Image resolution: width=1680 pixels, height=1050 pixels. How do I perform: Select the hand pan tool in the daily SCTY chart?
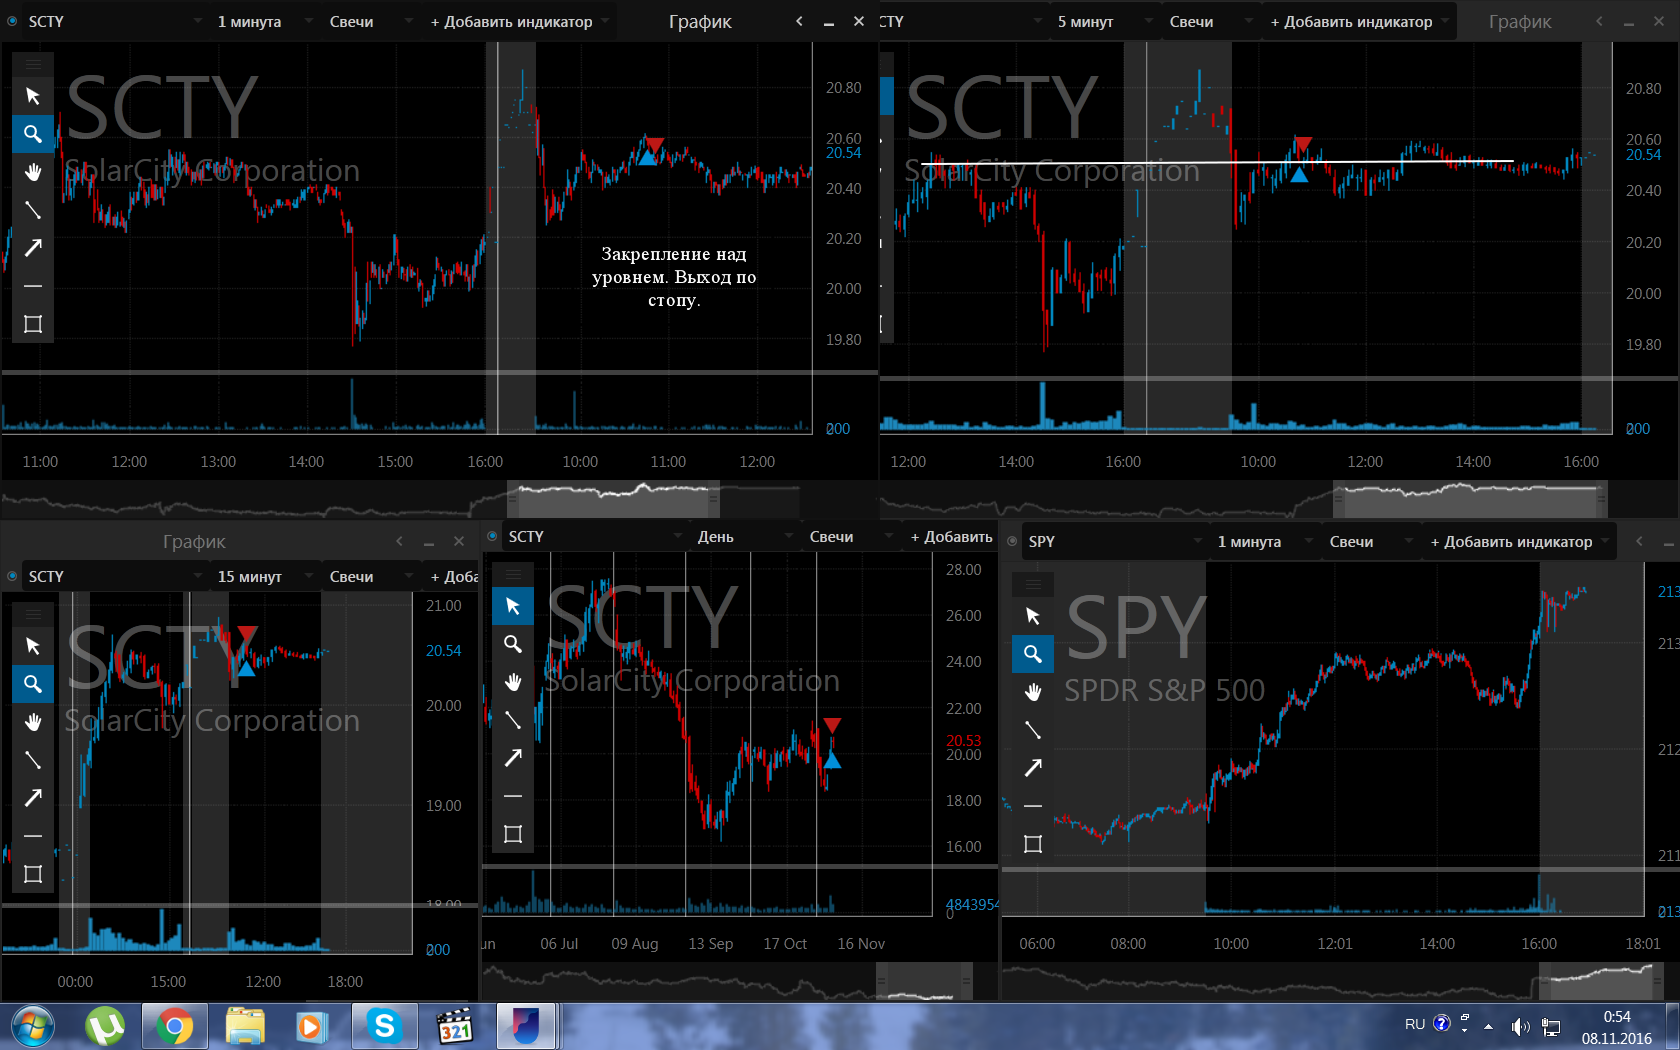tap(513, 682)
